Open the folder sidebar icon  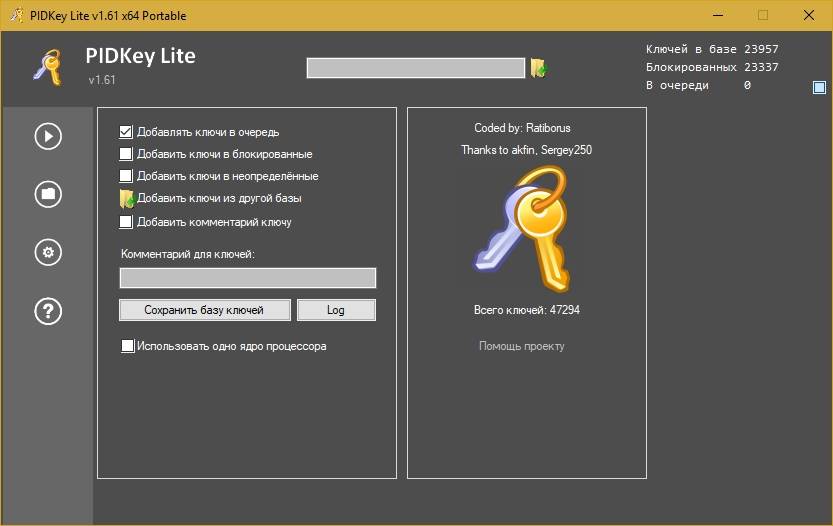tap(48, 194)
